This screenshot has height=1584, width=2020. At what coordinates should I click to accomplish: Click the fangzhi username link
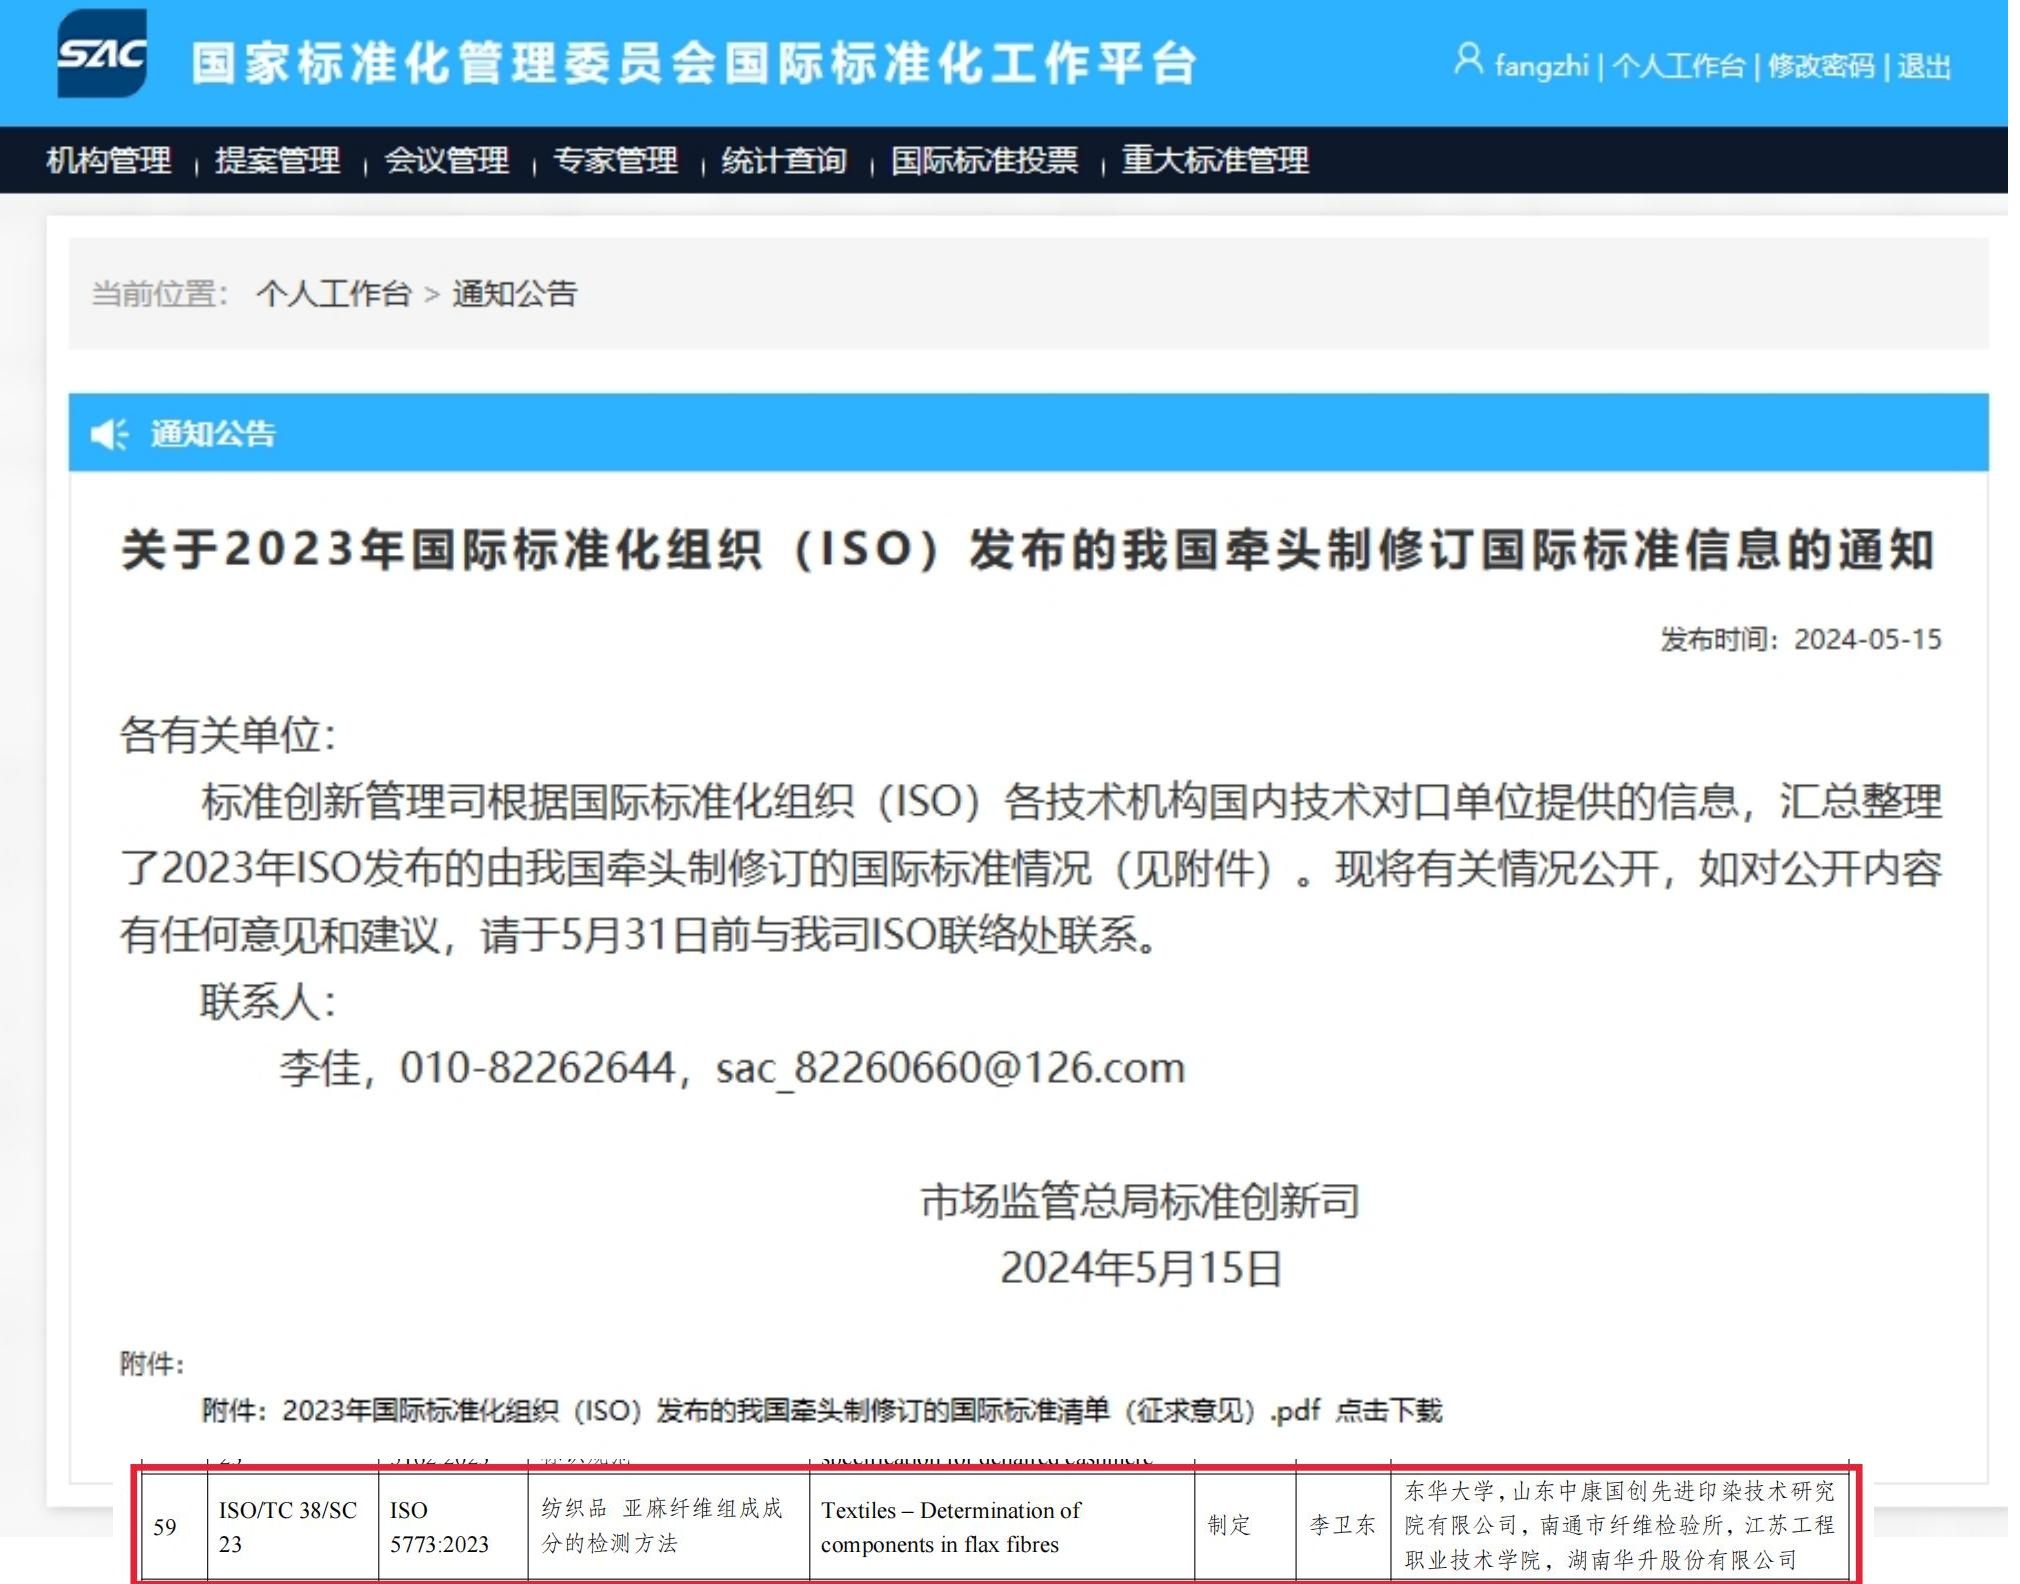(x=1541, y=66)
